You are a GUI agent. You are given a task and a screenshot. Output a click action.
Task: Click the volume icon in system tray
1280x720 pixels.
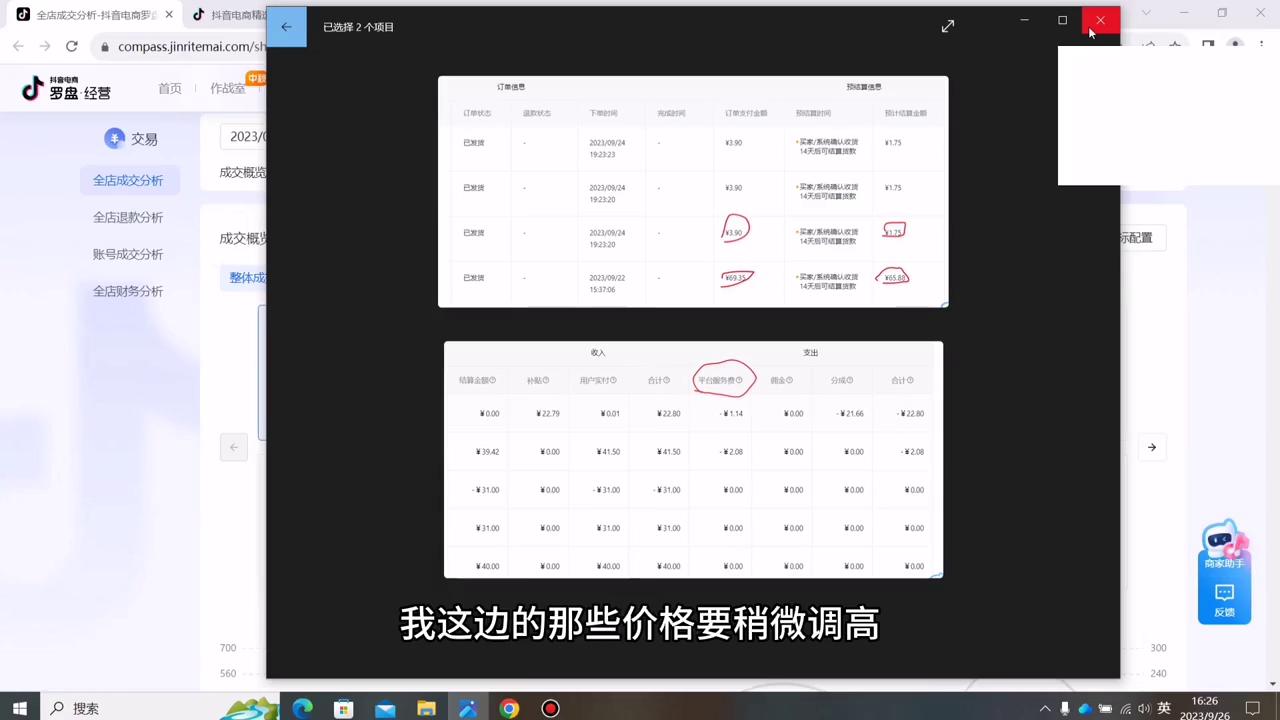coord(1144,709)
